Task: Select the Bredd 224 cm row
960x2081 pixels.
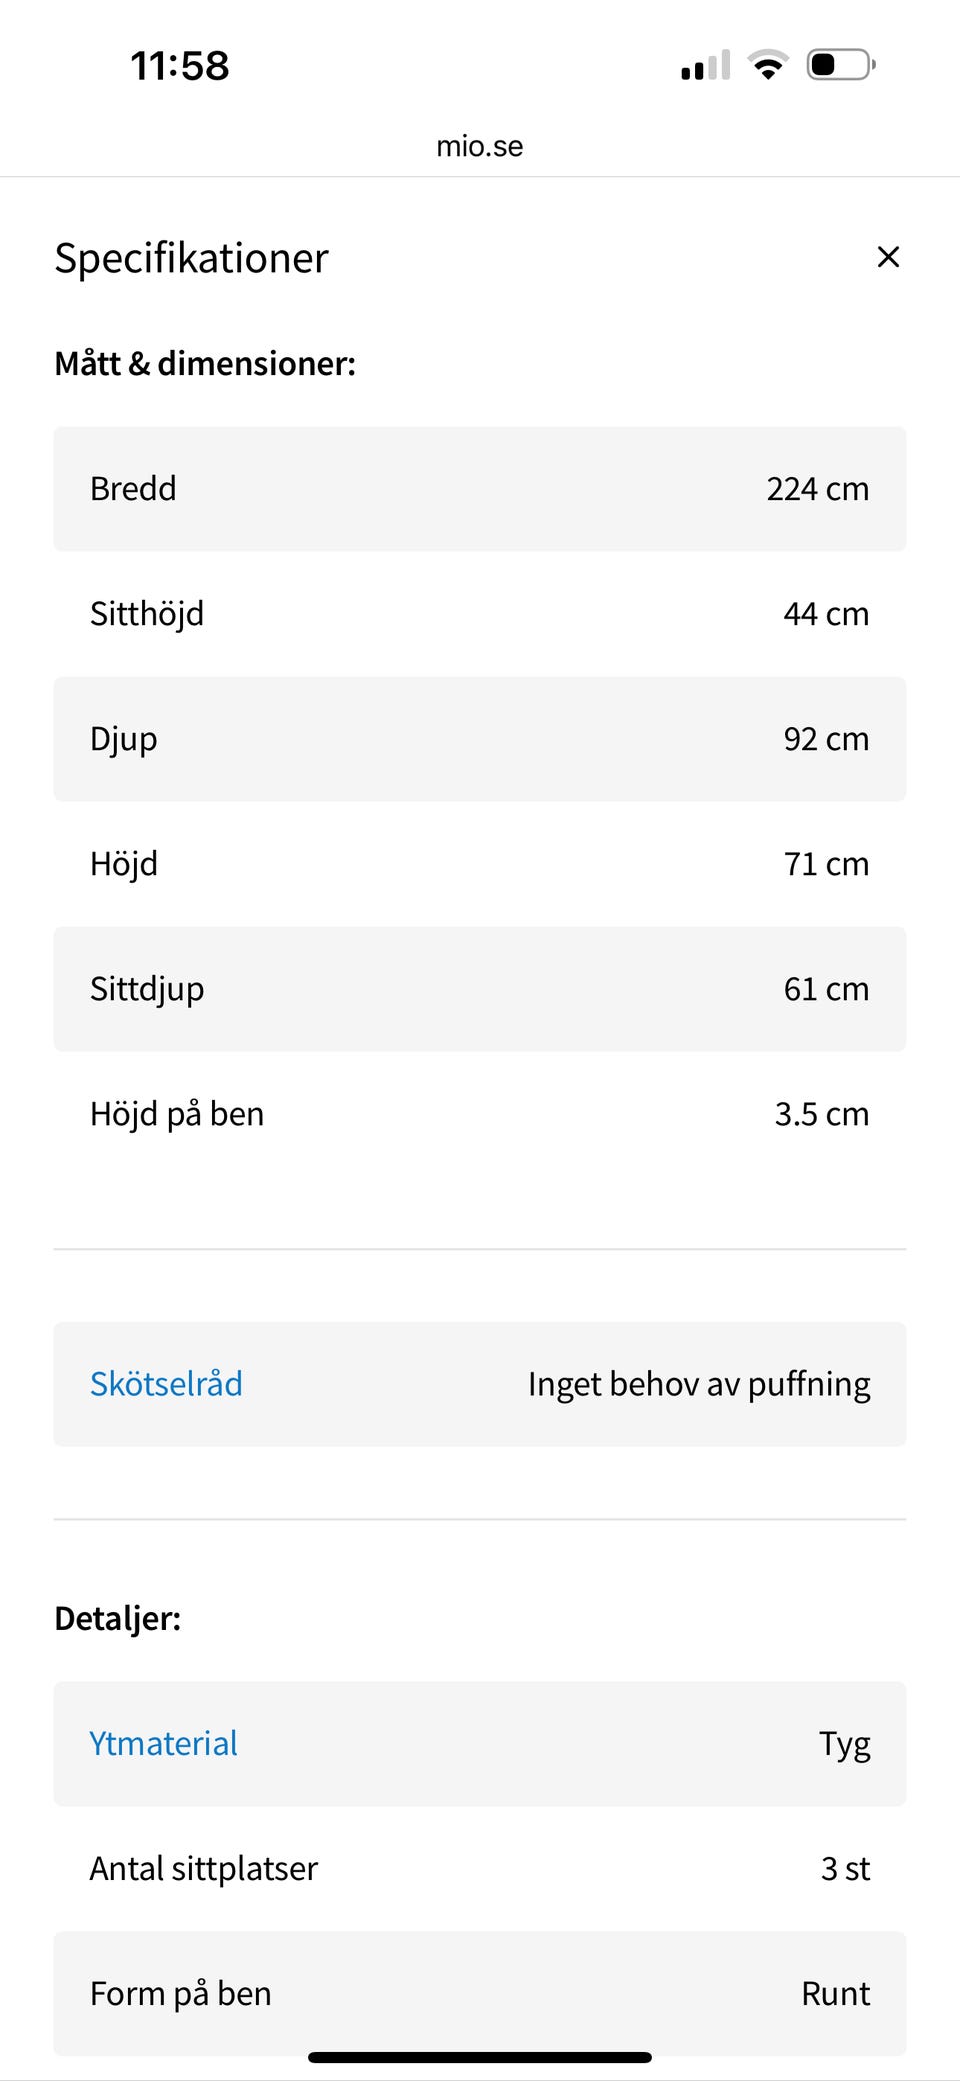Action: 480,489
